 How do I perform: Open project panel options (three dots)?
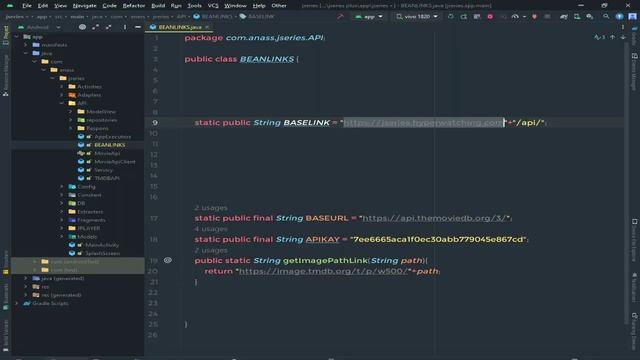[124, 27]
